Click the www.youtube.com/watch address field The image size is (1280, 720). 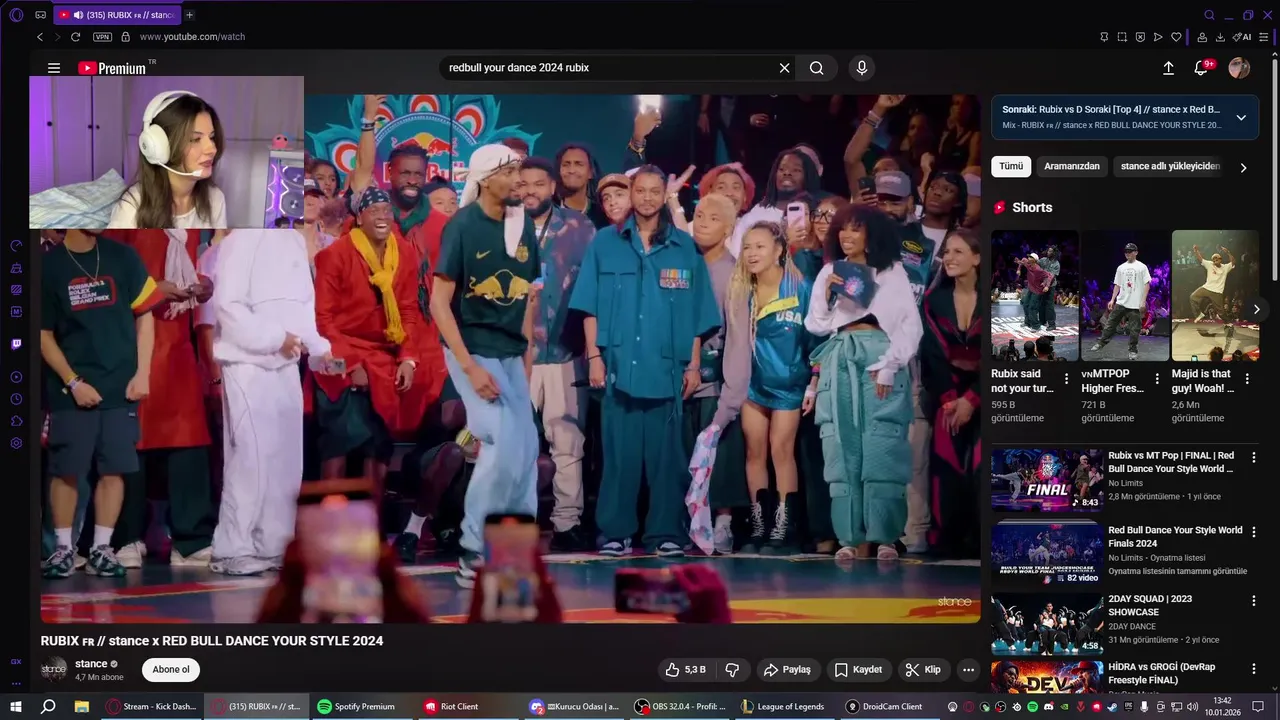click(192, 37)
